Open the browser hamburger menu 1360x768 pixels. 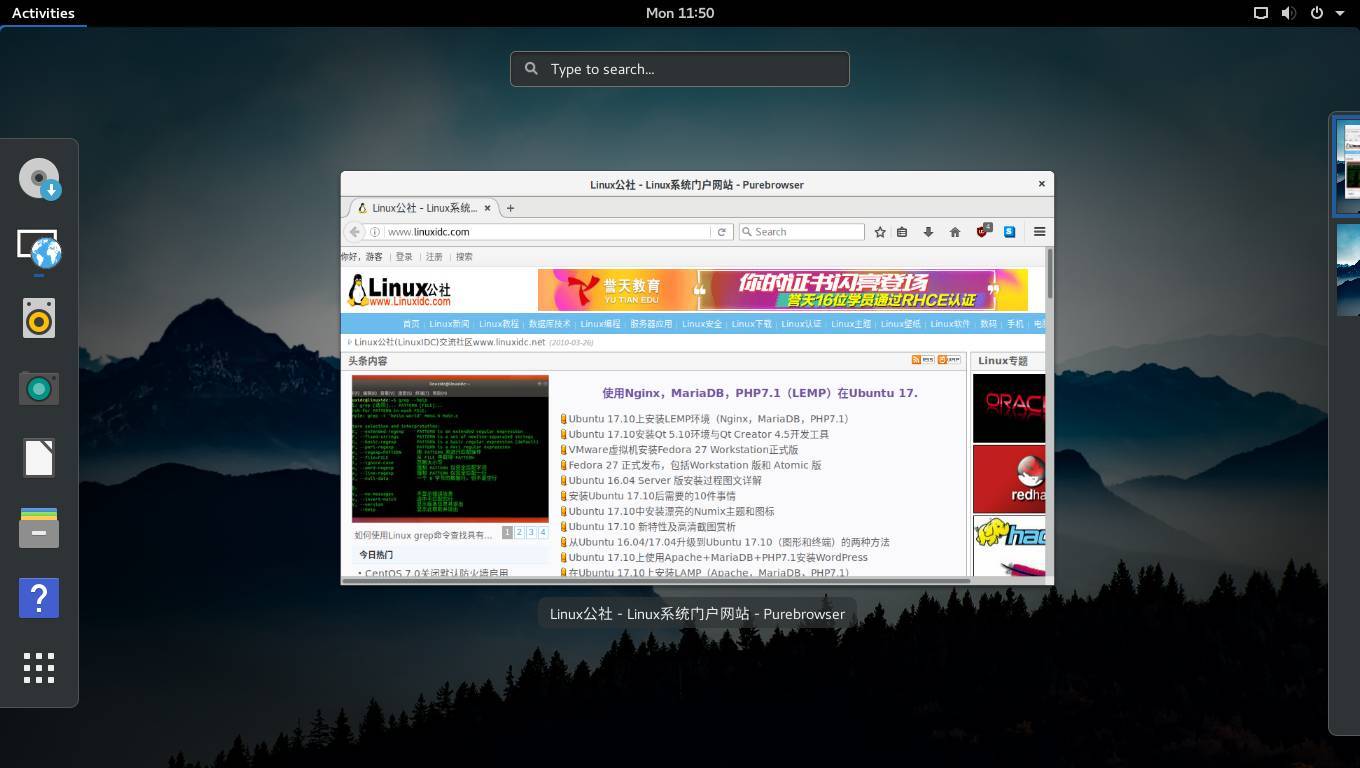1039,231
